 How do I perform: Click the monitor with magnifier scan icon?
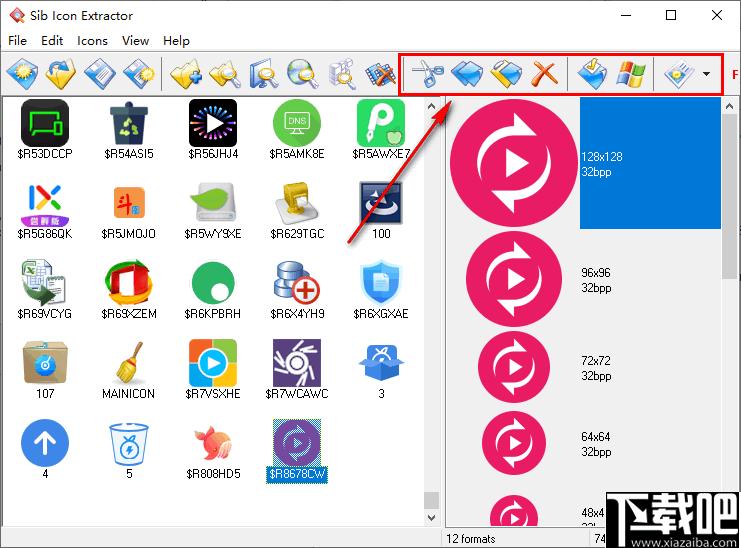263,74
